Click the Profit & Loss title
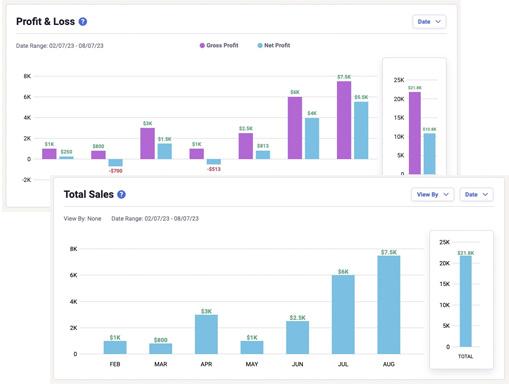Viewport: 509px width, 384px height. 45,22
